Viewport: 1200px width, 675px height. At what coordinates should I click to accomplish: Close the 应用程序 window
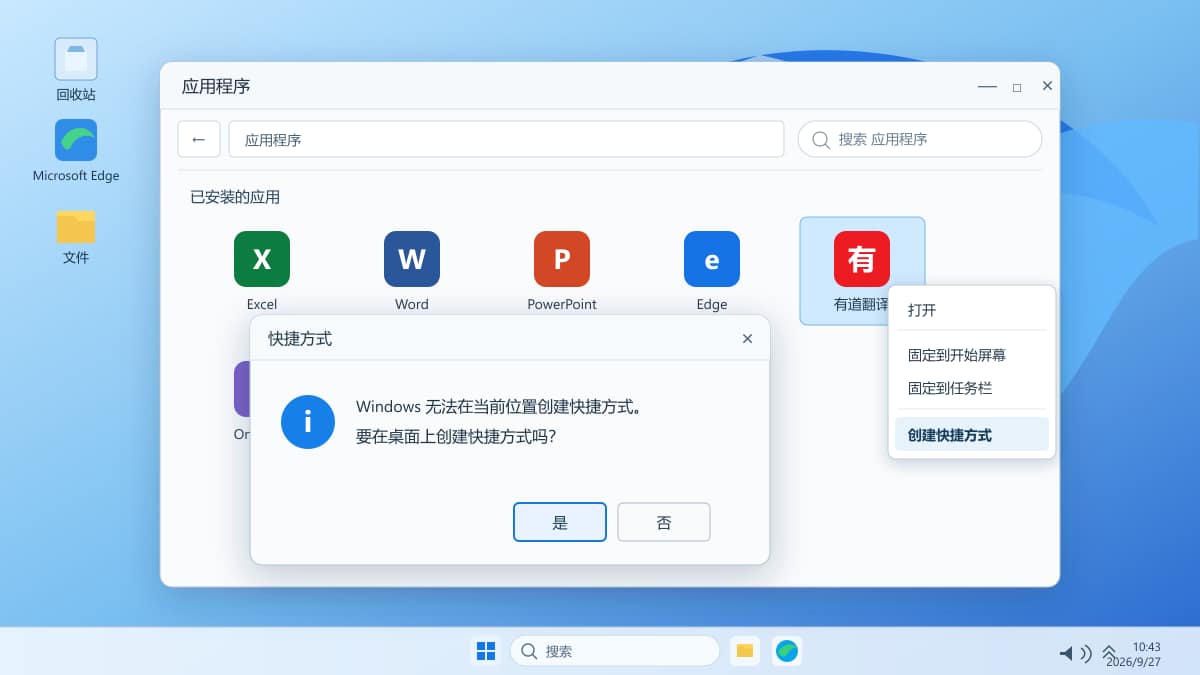pos(1047,86)
